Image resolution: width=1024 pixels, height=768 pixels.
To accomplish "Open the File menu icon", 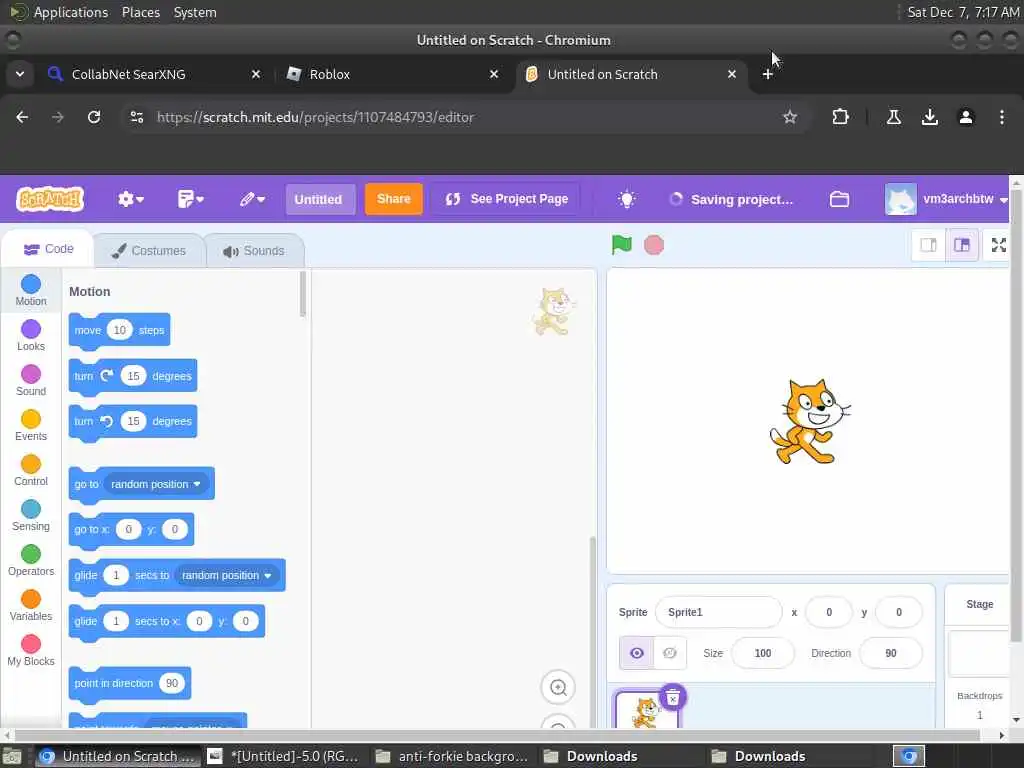I will pos(191,199).
